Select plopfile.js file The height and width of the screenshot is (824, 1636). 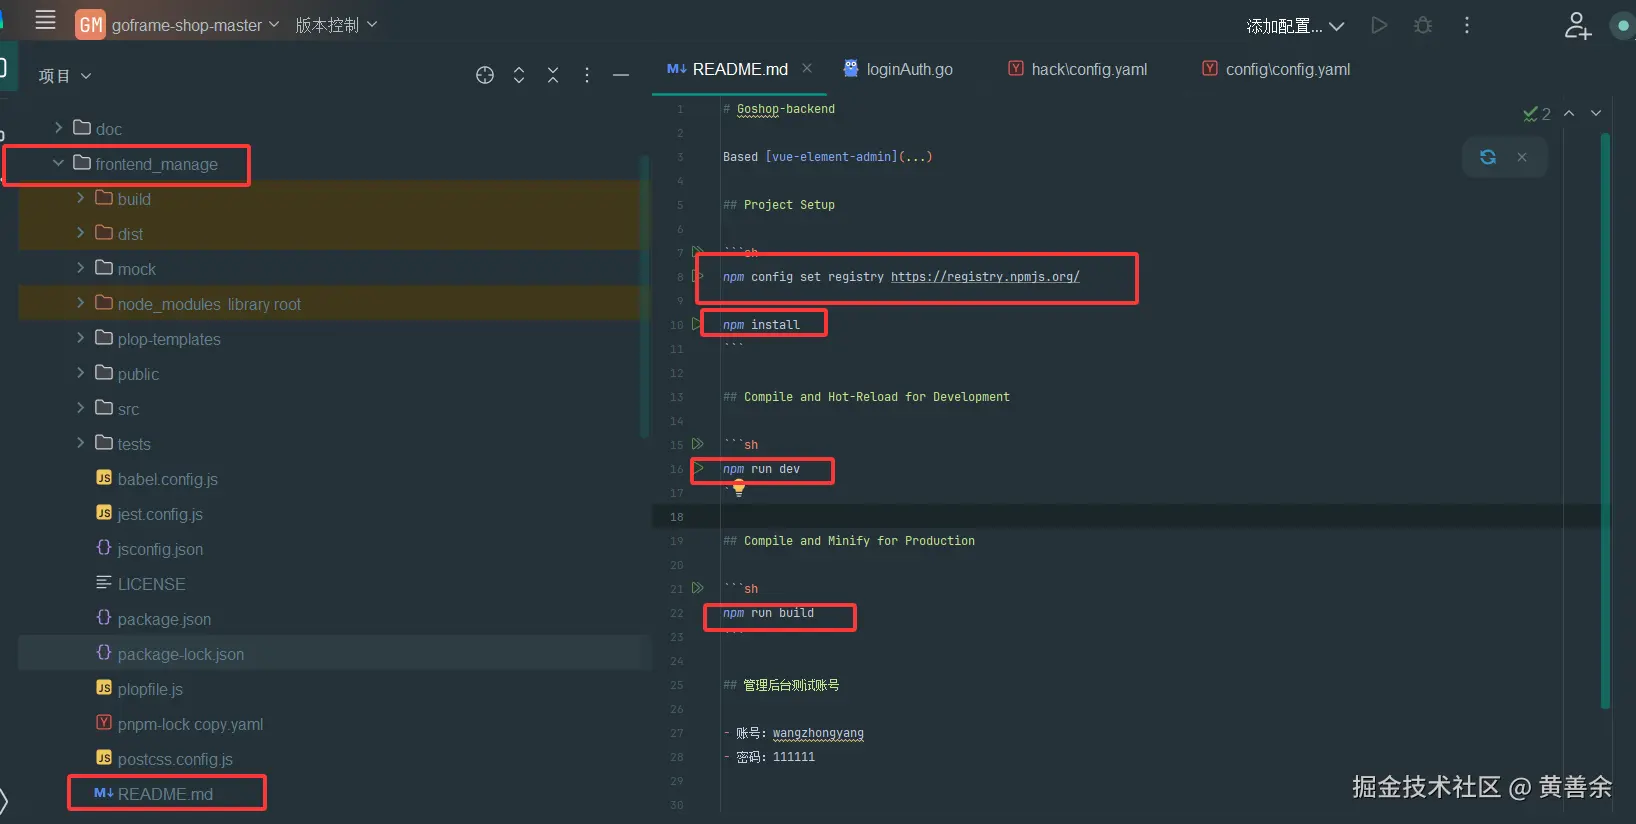point(139,689)
